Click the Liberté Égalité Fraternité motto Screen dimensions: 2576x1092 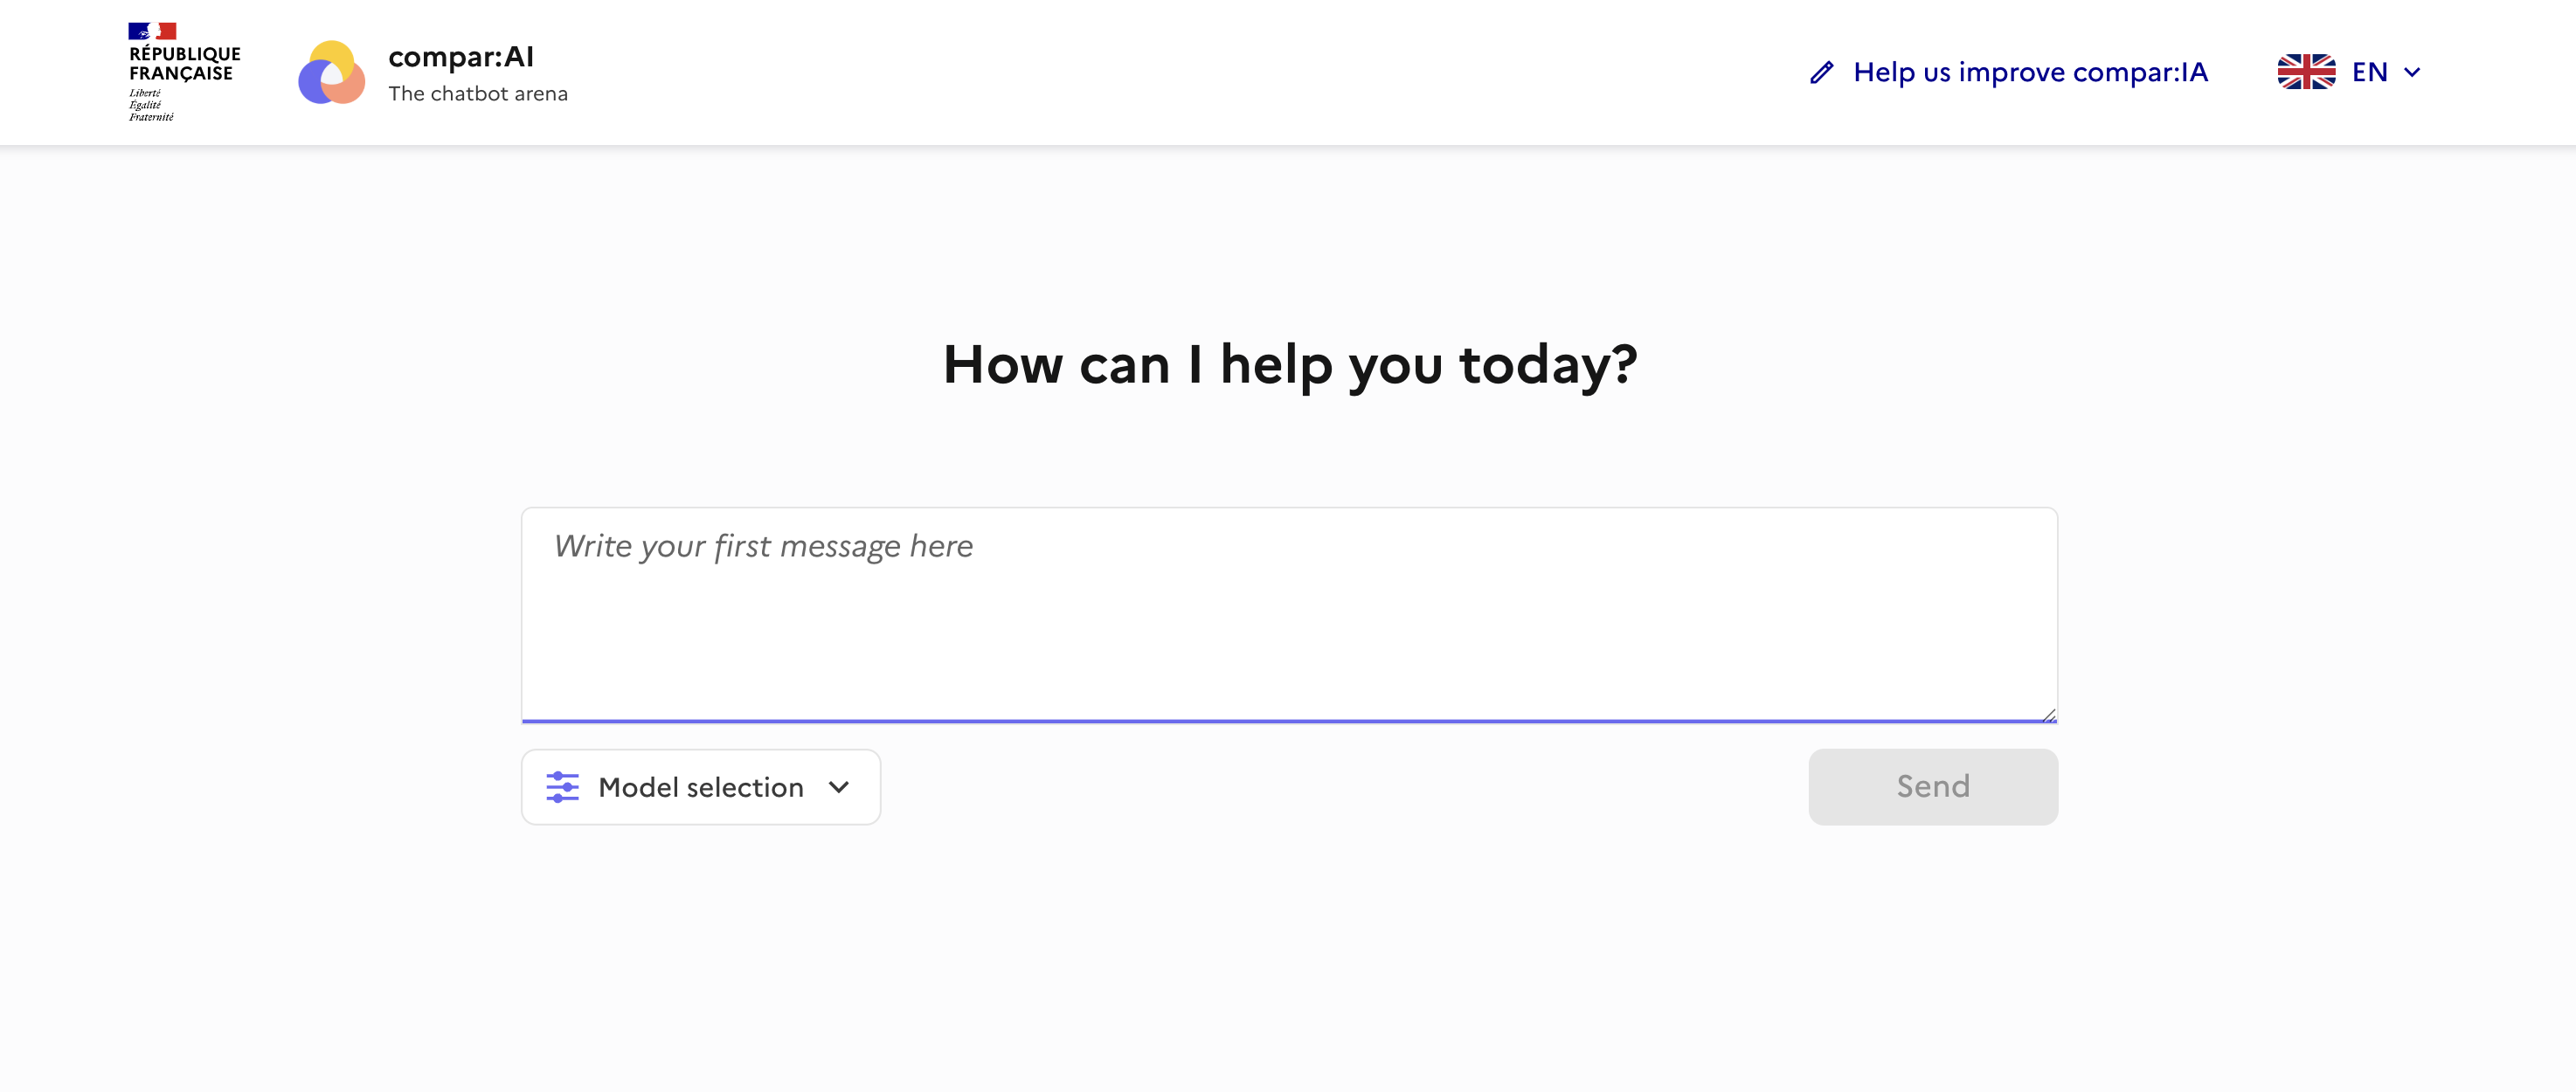[x=151, y=105]
